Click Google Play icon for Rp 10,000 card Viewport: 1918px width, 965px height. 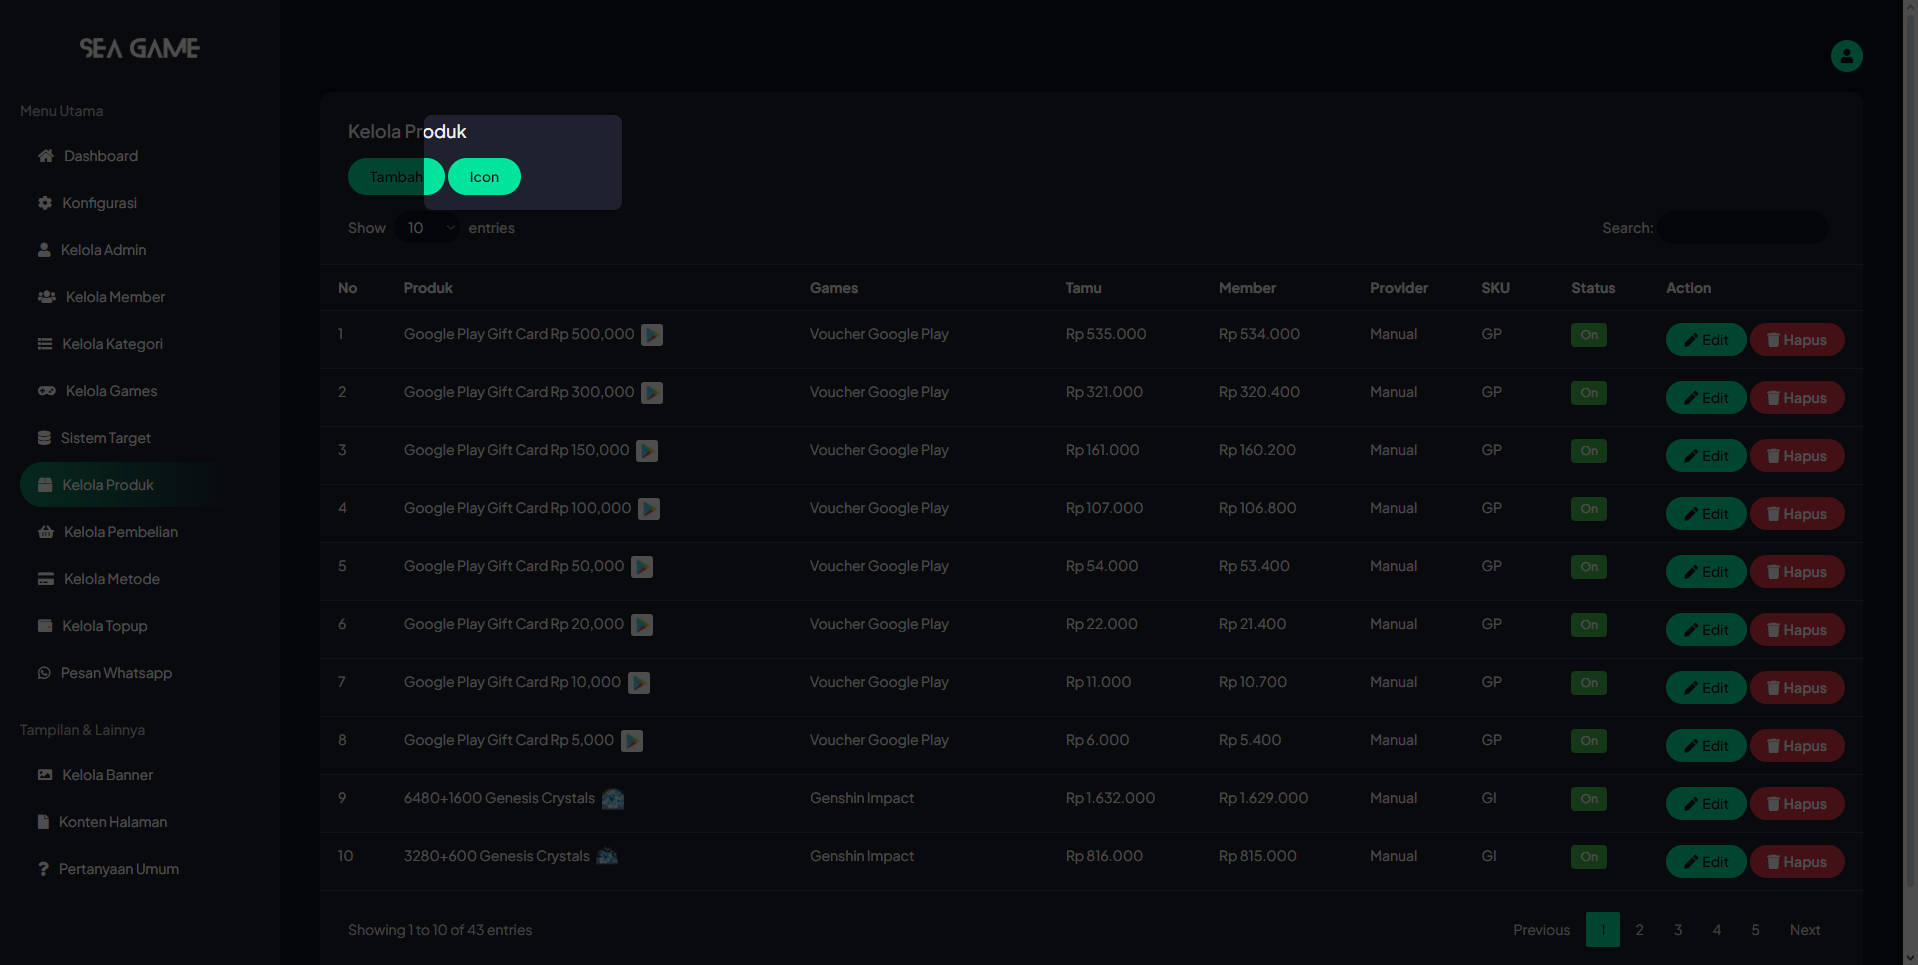pos(639,683)
